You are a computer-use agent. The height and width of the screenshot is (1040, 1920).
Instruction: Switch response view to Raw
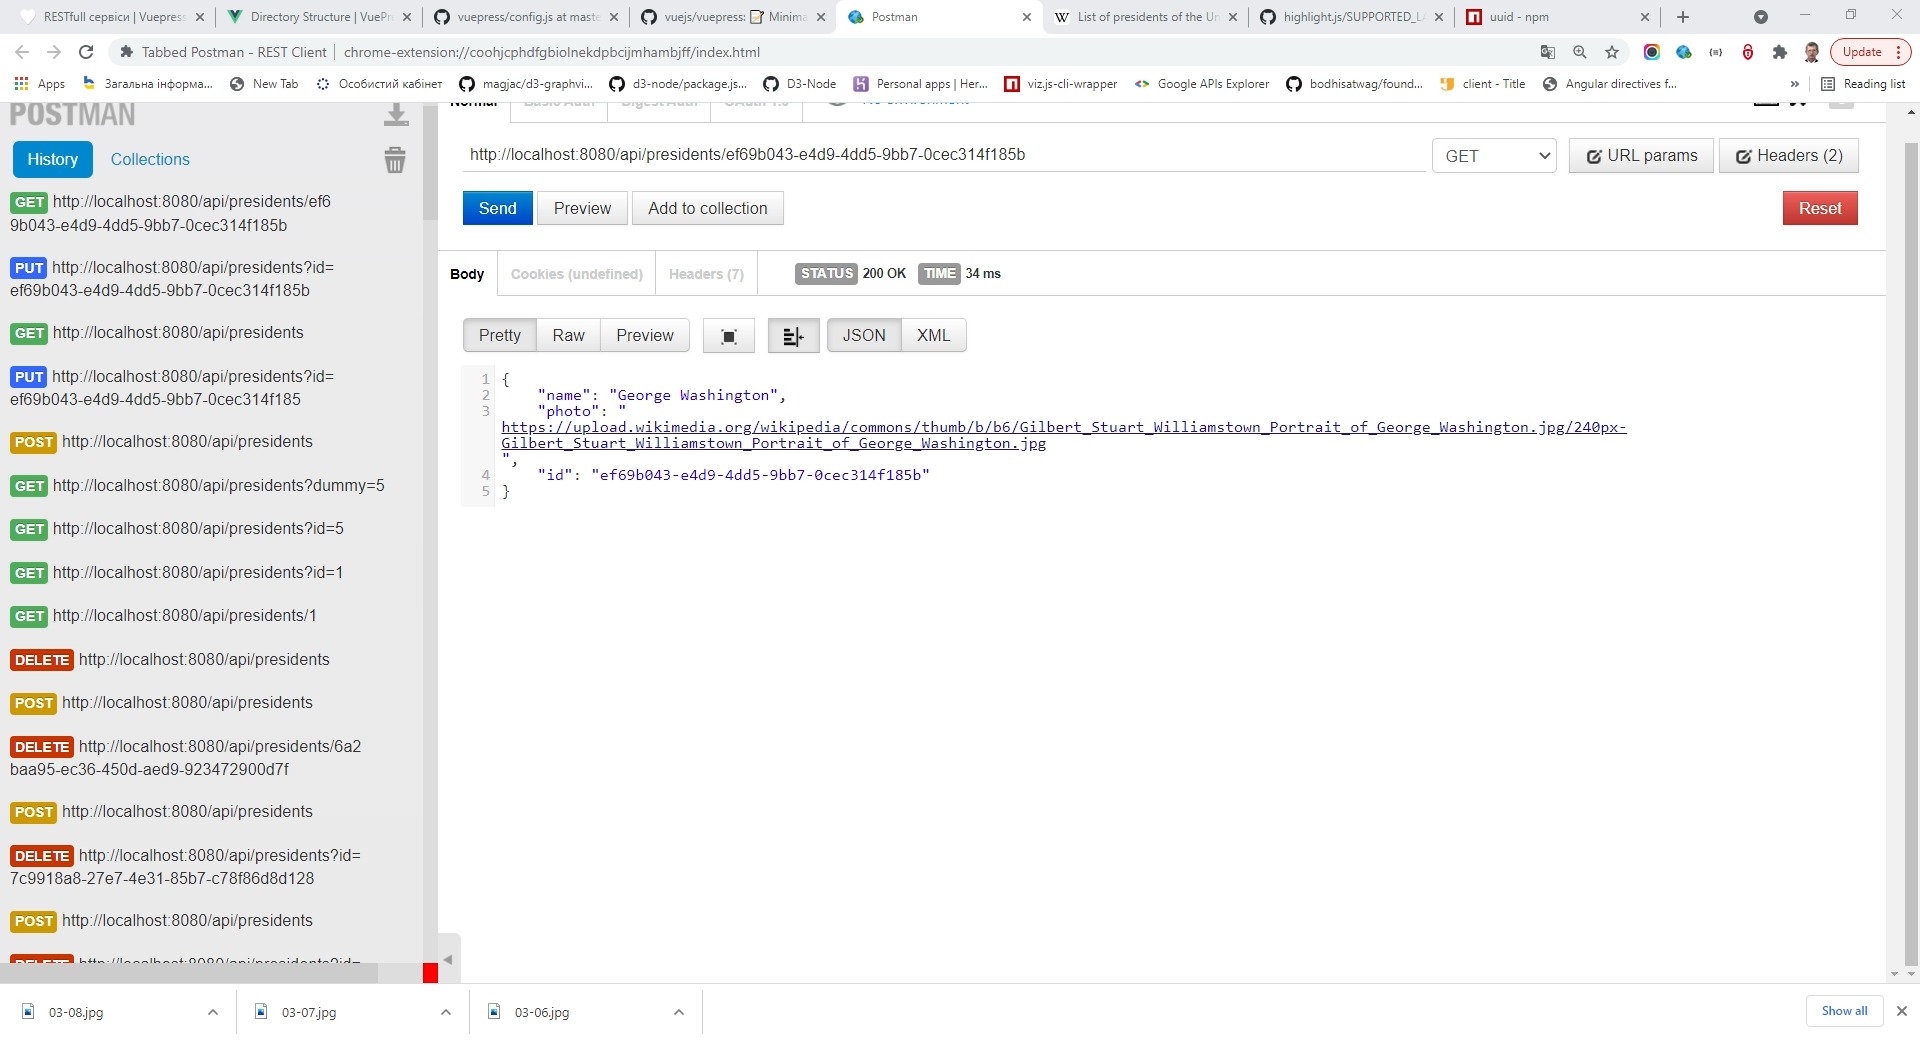tap(568, 336)
